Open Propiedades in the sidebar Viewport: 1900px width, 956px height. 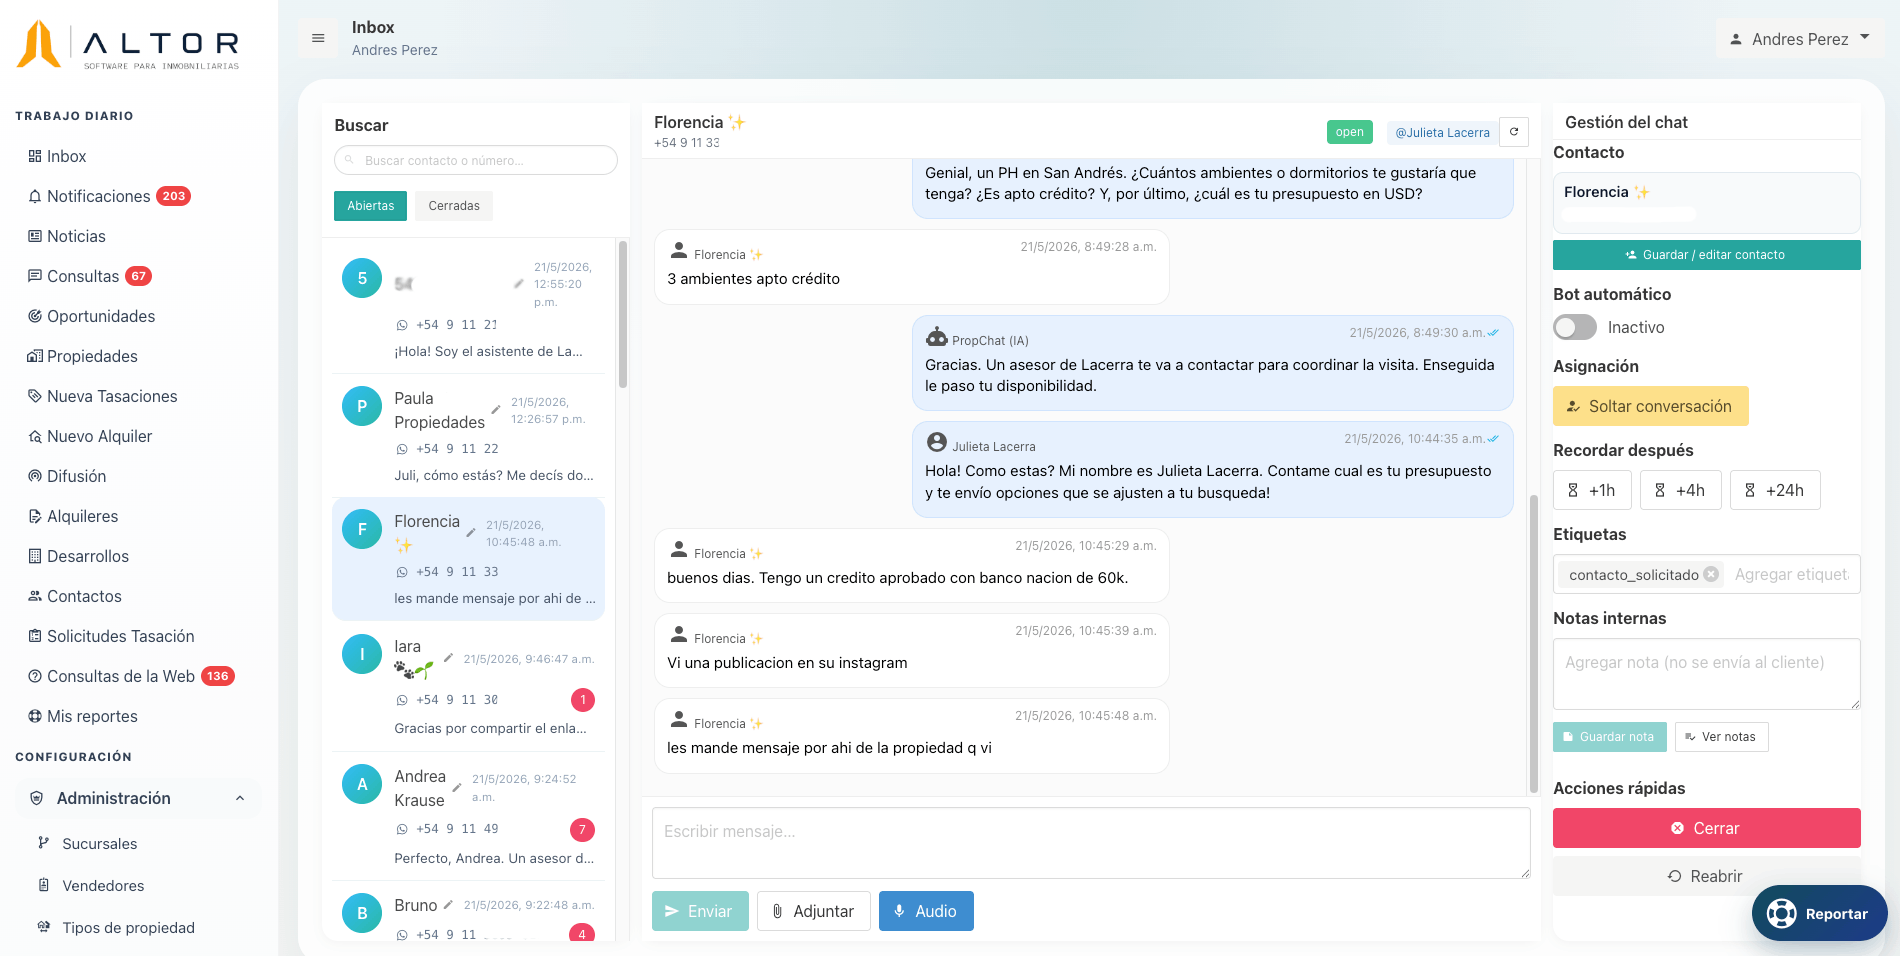pyautogui.click(x=83, y=356)
